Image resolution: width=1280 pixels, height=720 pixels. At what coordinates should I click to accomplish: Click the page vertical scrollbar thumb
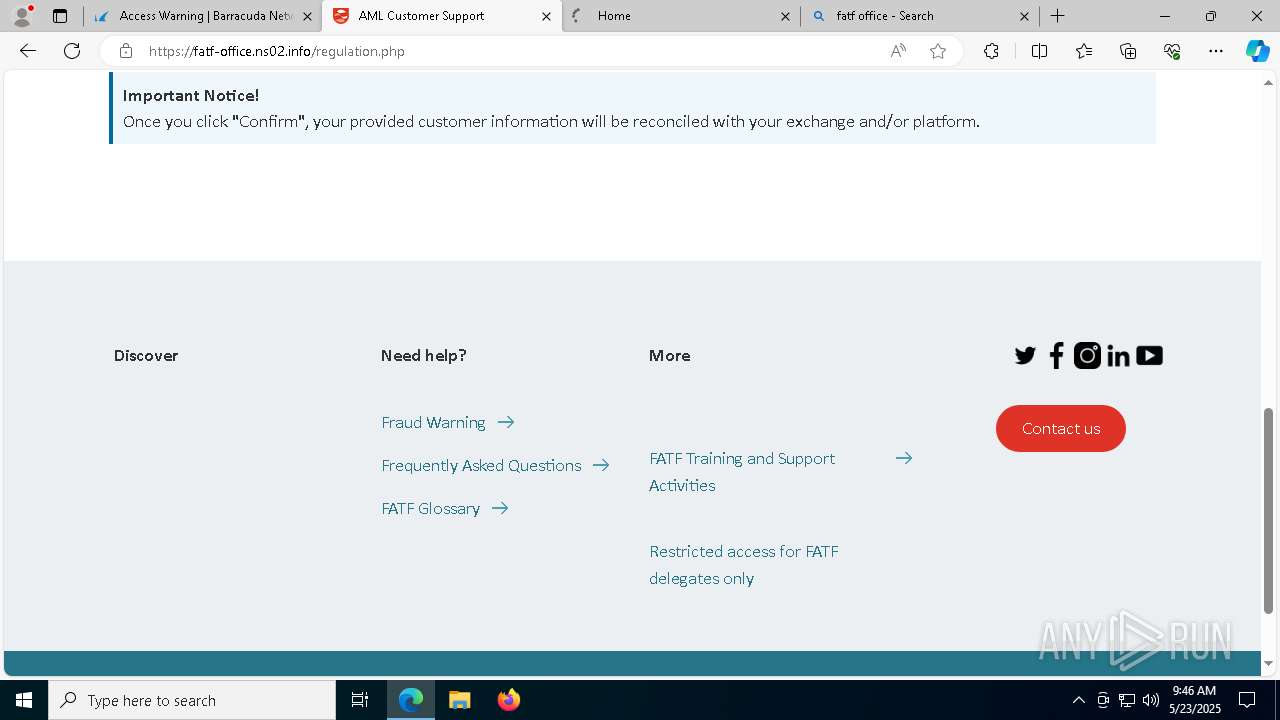coord(1268,510)
